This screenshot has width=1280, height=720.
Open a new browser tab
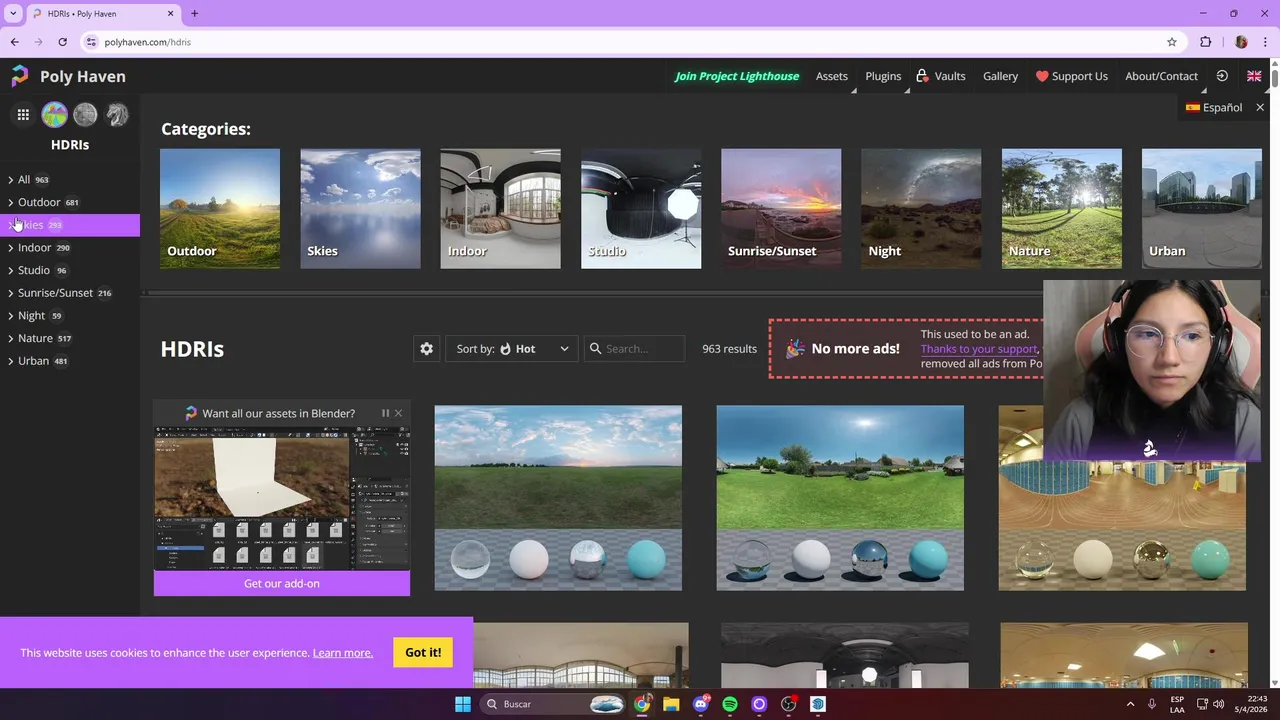coord(194,14)
